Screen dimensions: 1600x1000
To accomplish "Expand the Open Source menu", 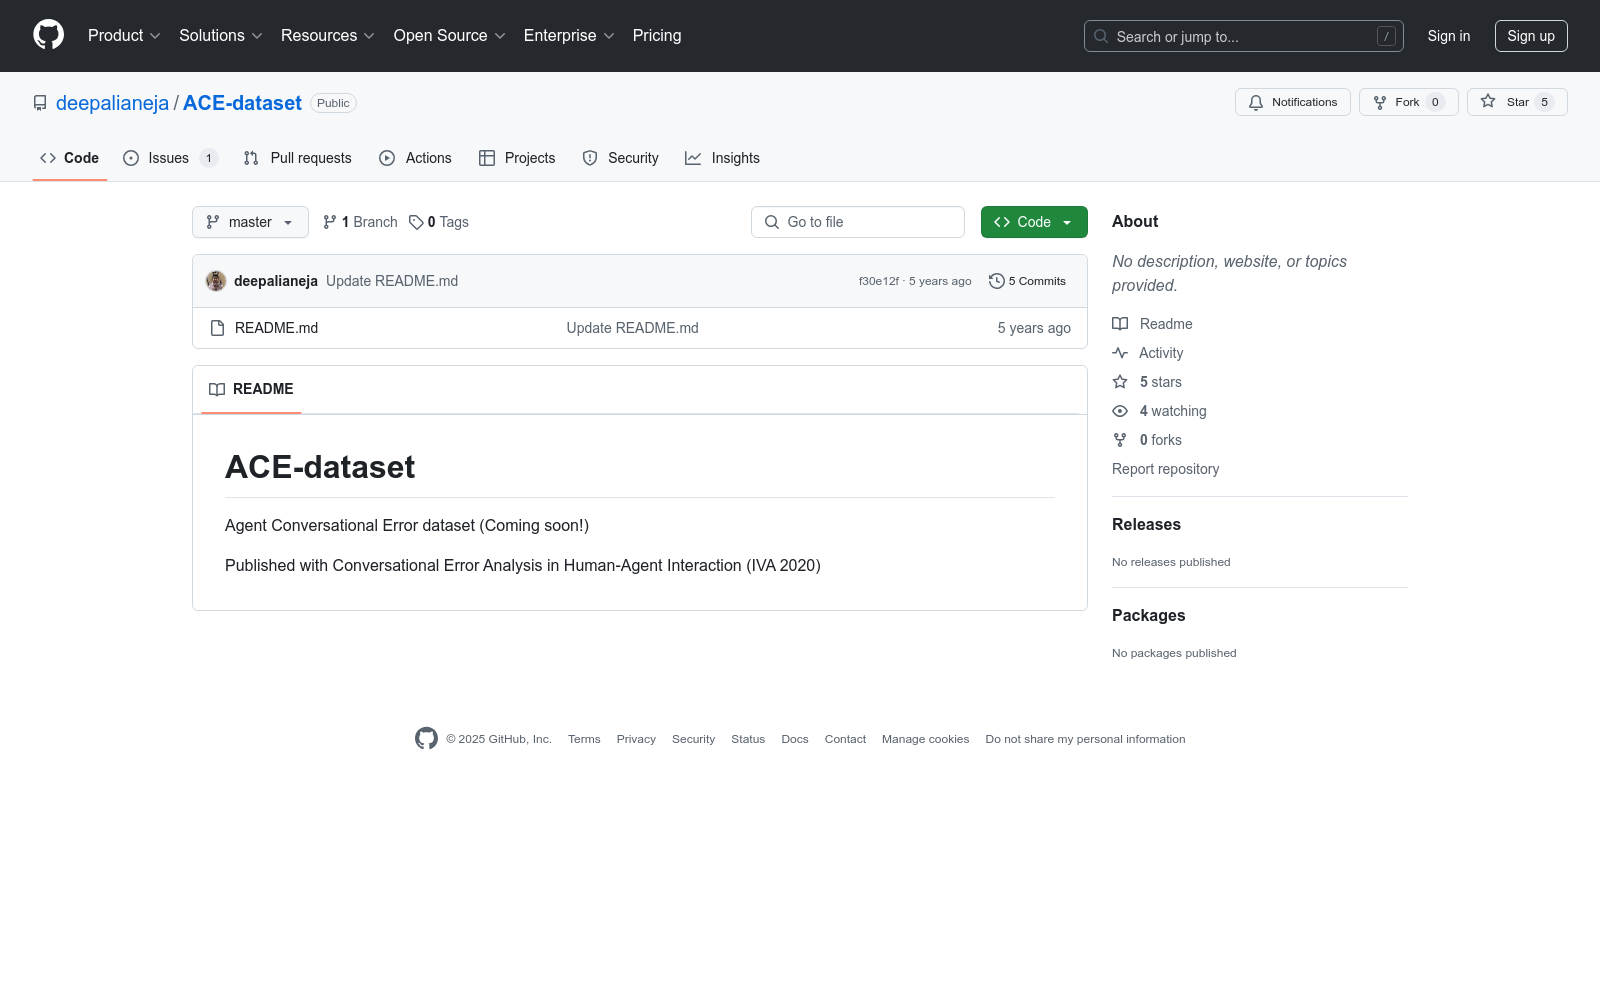I will click(x=450, y=35).
